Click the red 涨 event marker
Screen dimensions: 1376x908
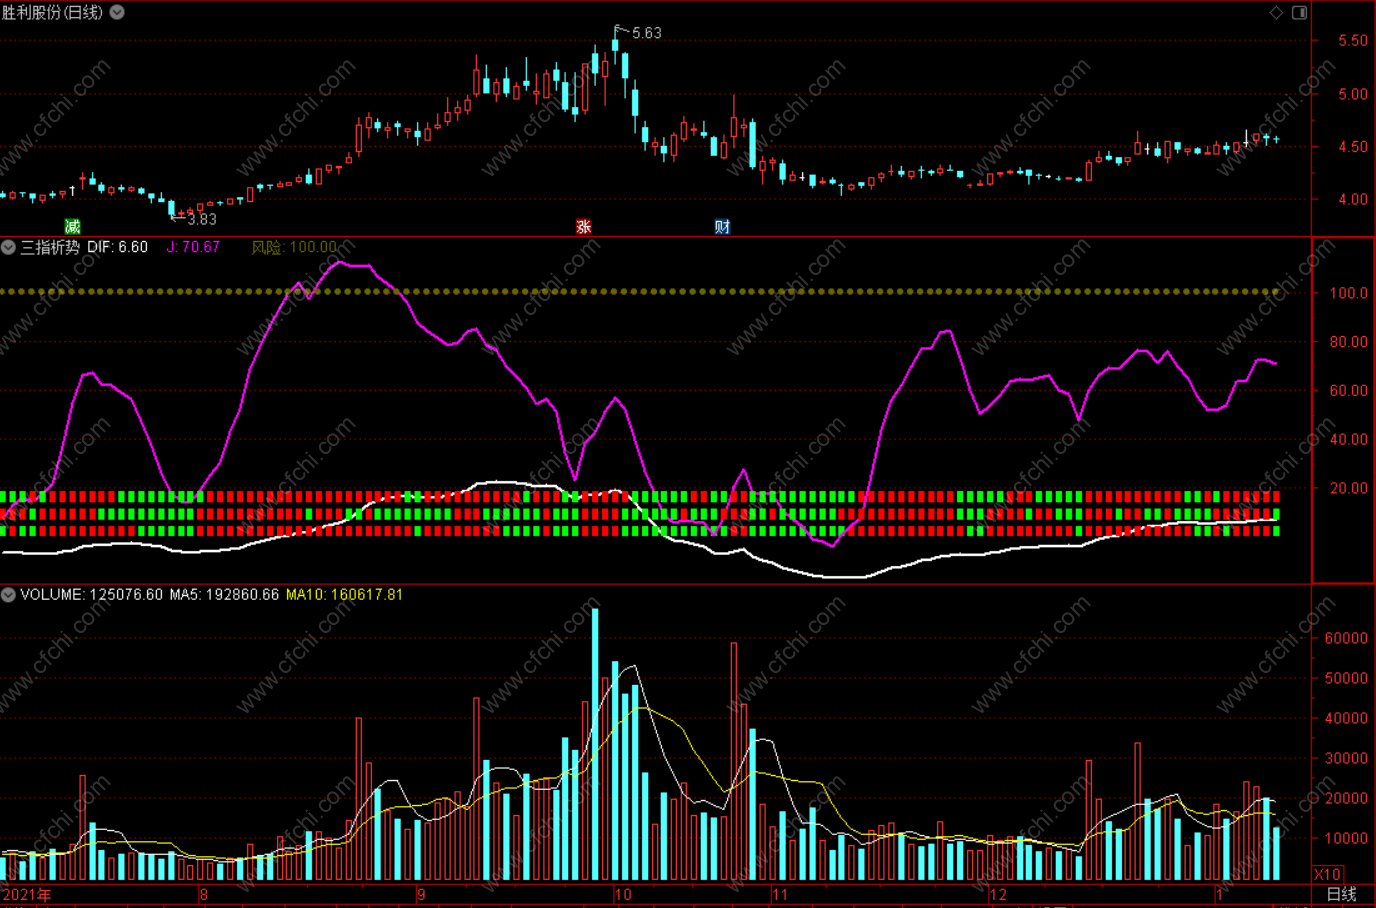tap(583, 226)
